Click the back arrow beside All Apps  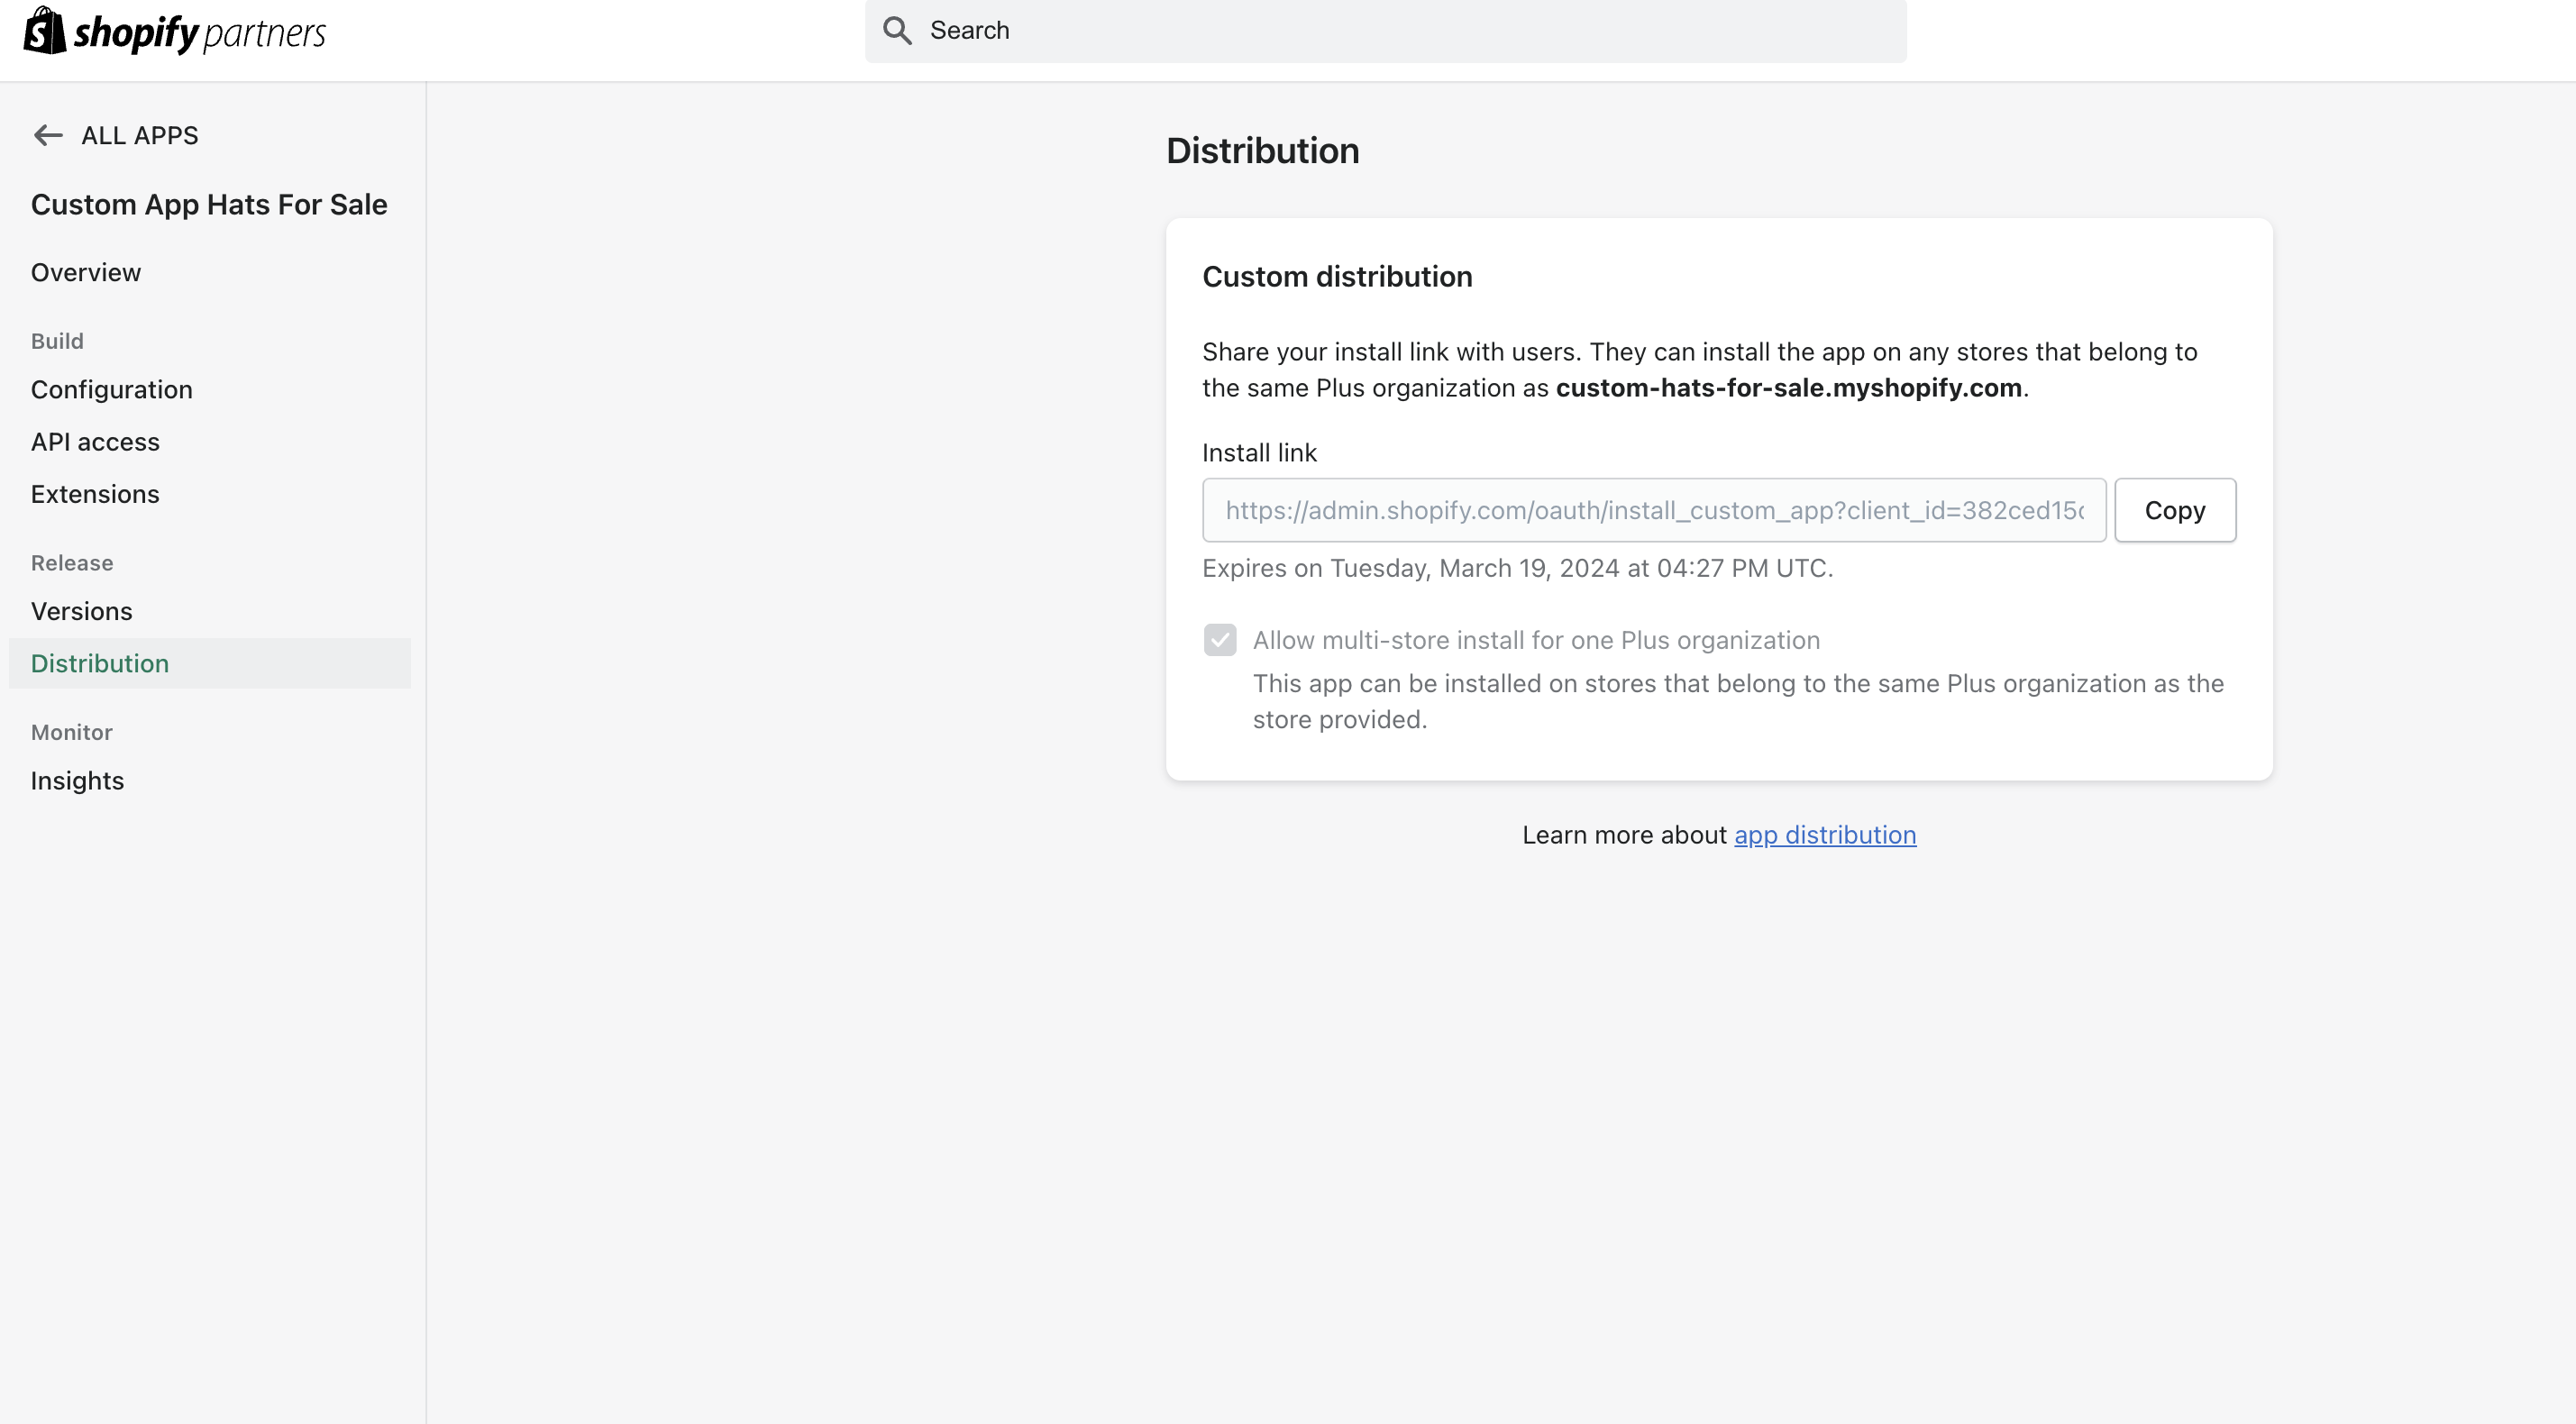coord(48,135)
